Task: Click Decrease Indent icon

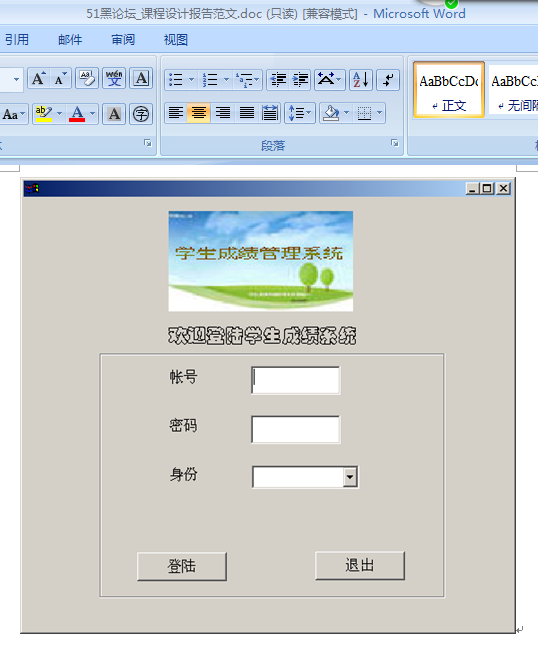Action: pos(278,80)
